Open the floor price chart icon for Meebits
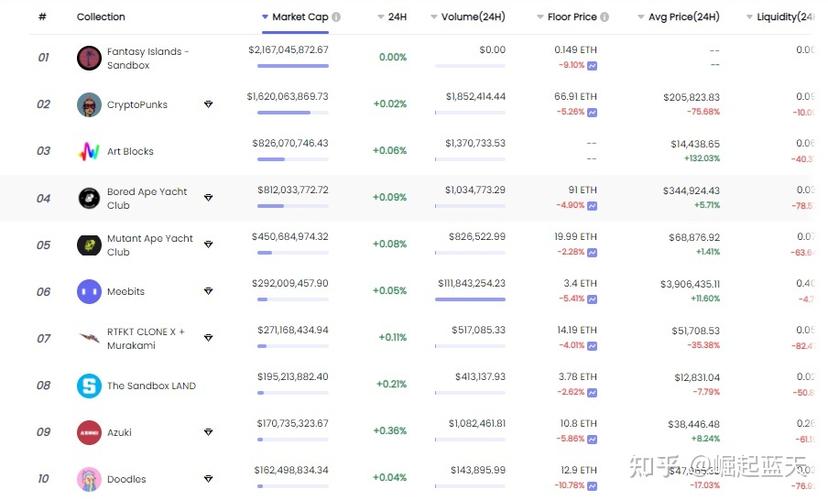 592,299
